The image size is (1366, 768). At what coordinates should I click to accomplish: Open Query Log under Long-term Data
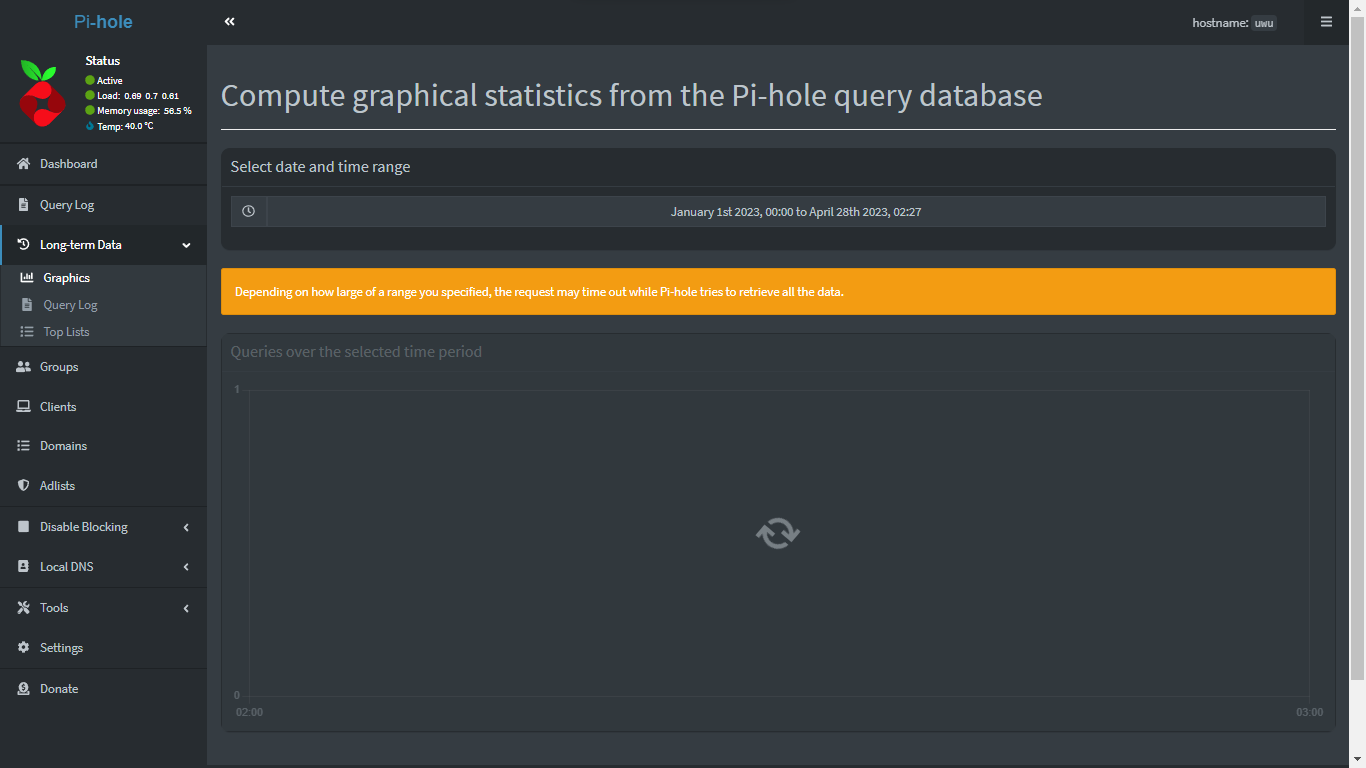pos(70,305)
